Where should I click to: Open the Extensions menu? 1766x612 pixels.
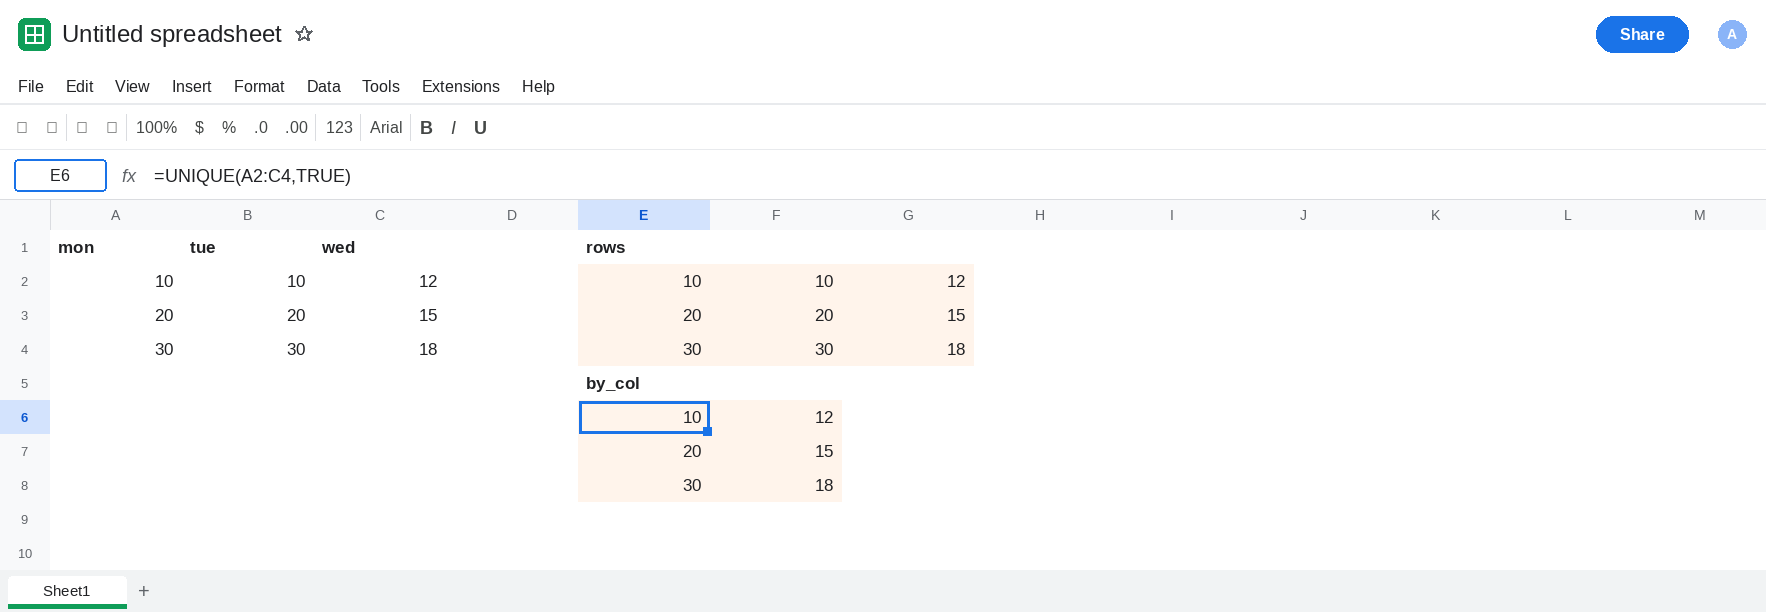point(460,86)
